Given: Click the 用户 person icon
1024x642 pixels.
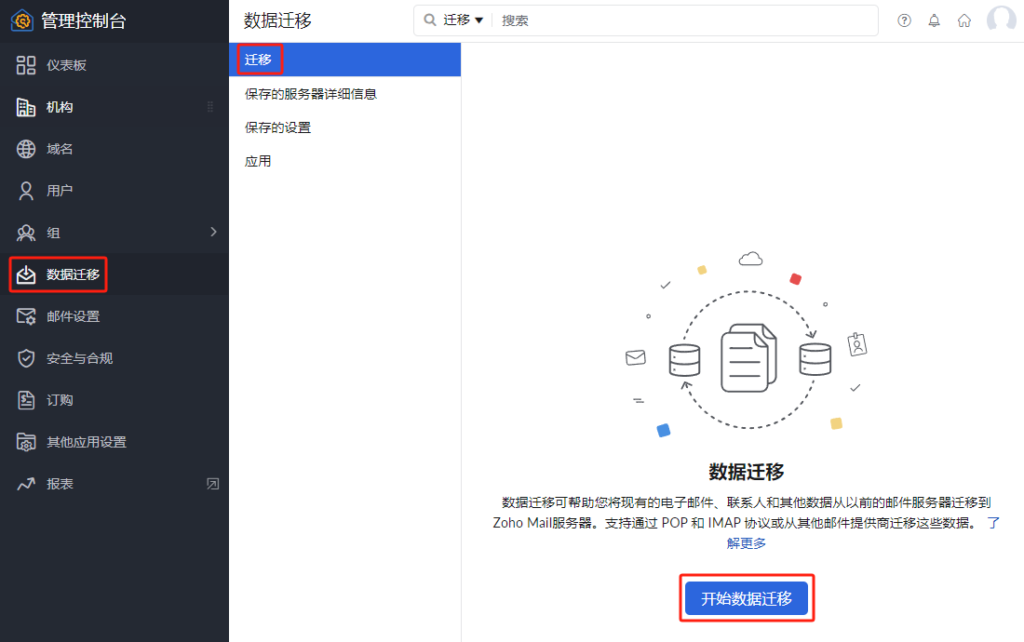Looking at the screenshot, I should click(27, 190).
